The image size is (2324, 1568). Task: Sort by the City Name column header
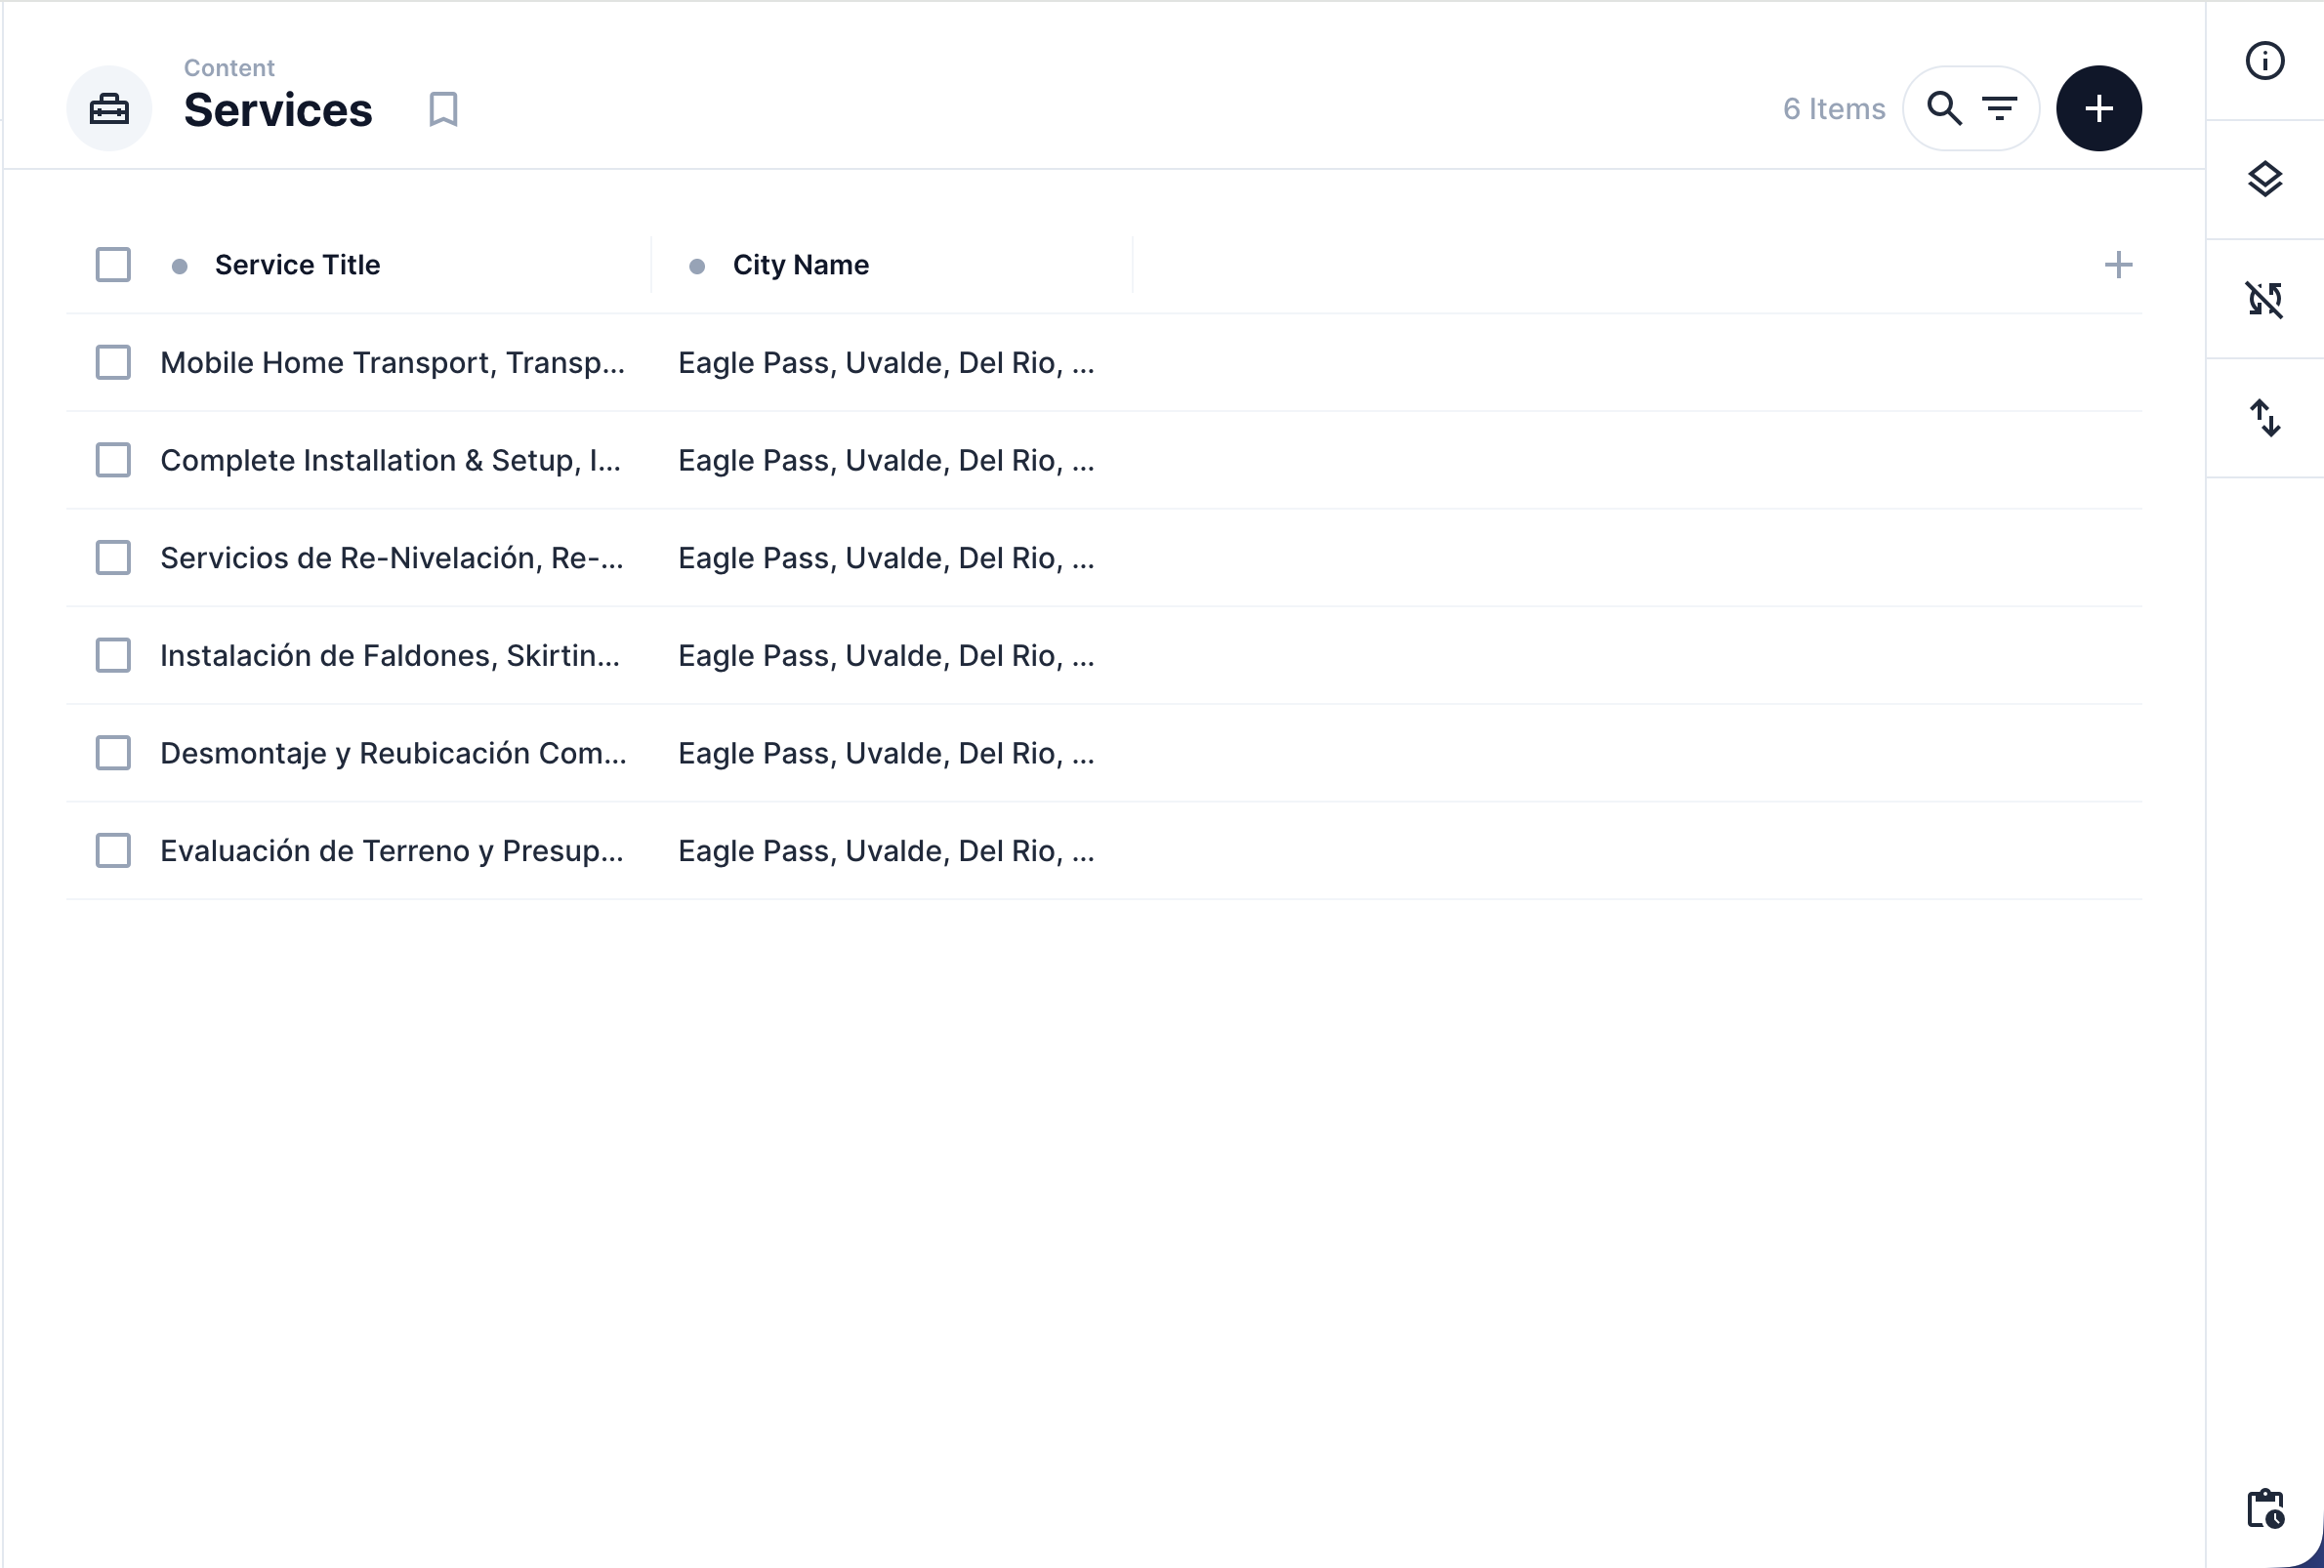pyautogui.click(x=800, y=265)
